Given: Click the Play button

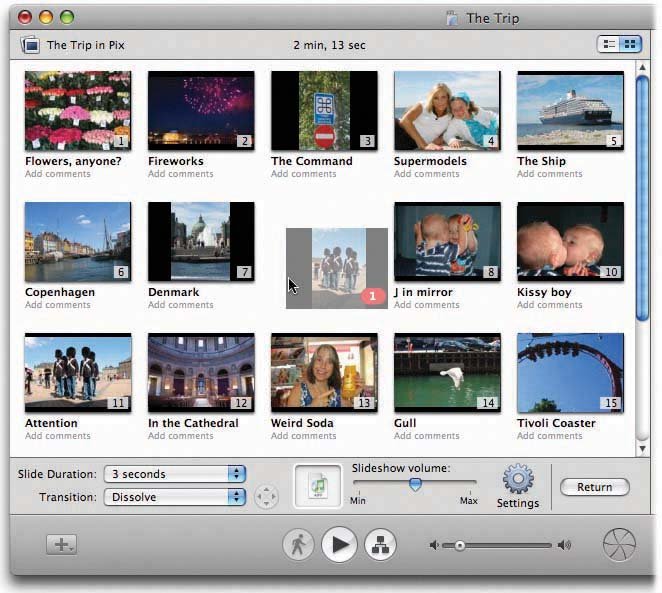Looking at the screenshot, I should (340, 545).
